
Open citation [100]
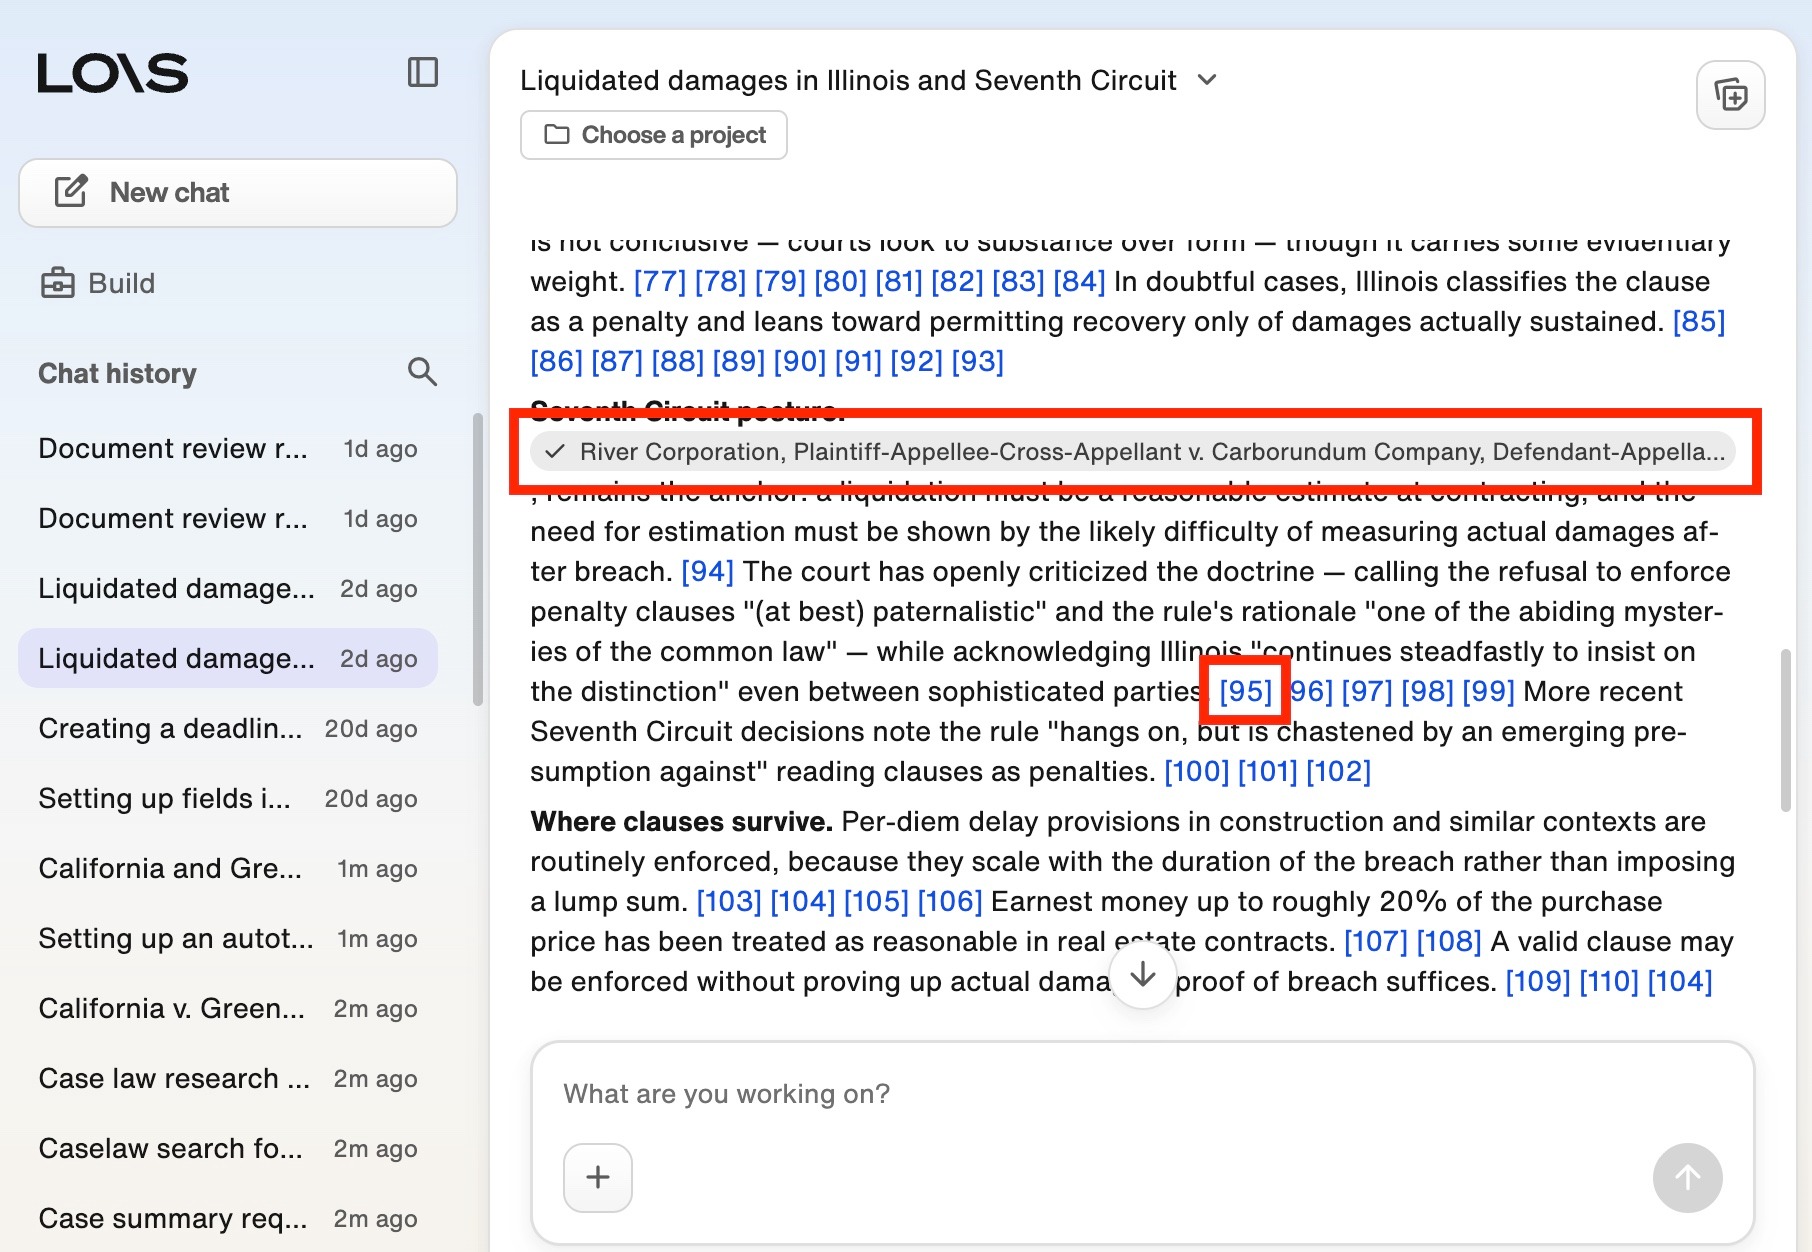pyautogui.click(x=1197, y=772)
